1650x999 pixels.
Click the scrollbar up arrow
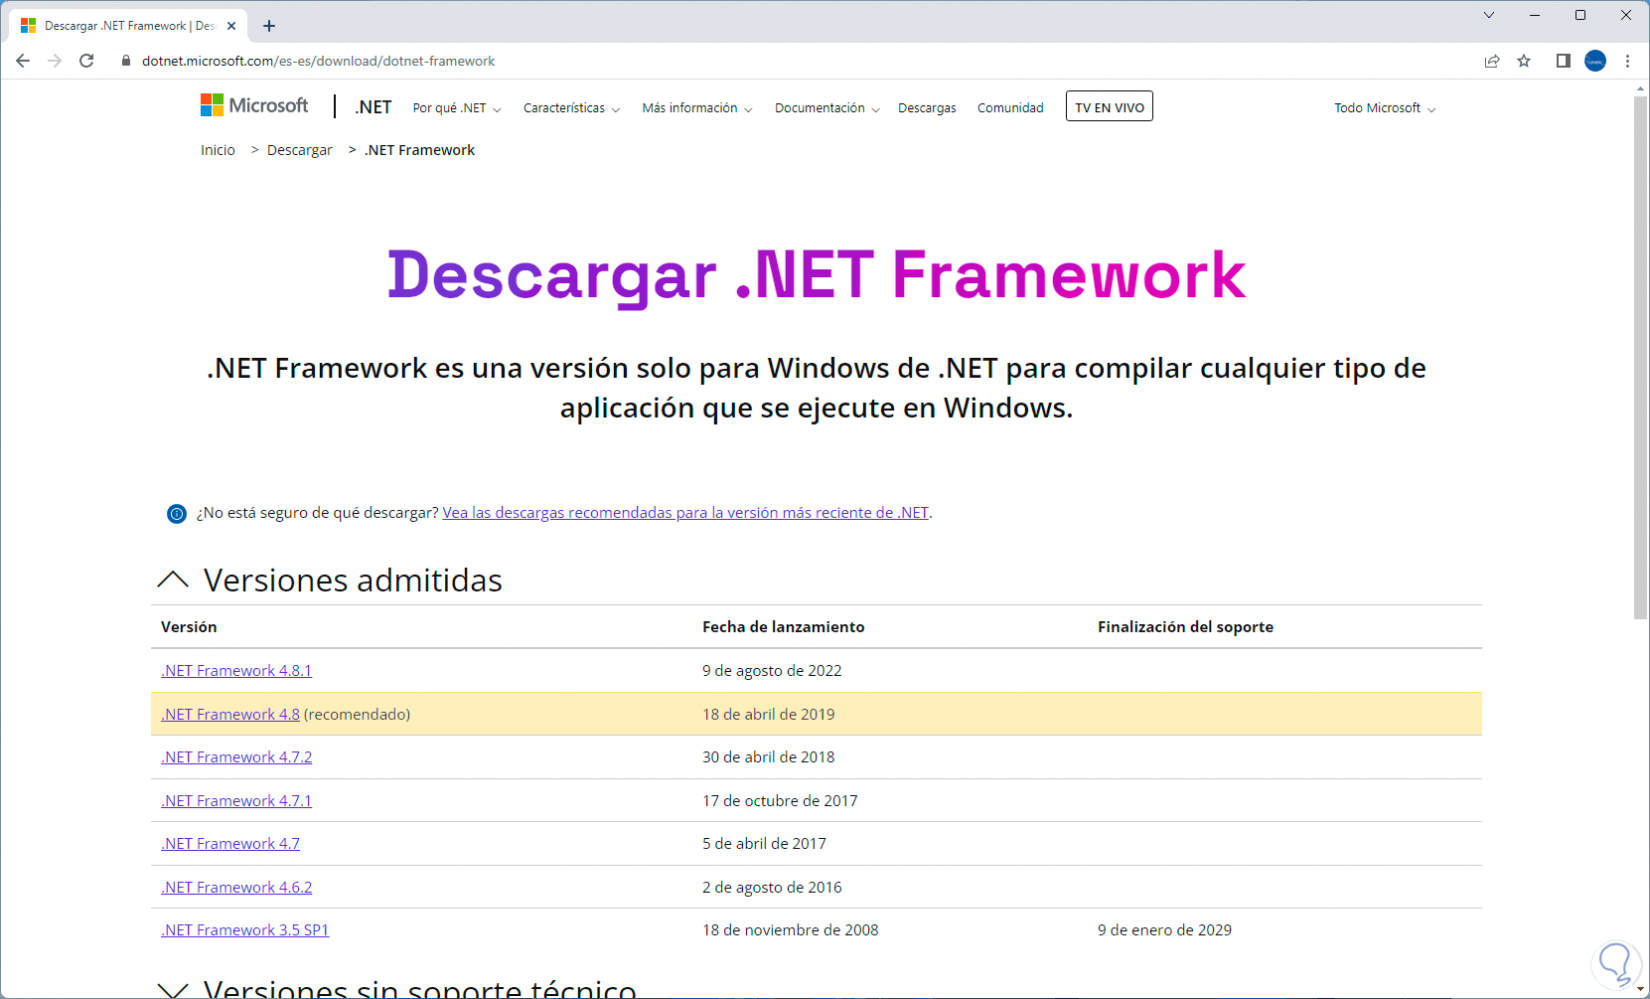pos(1640,88)
